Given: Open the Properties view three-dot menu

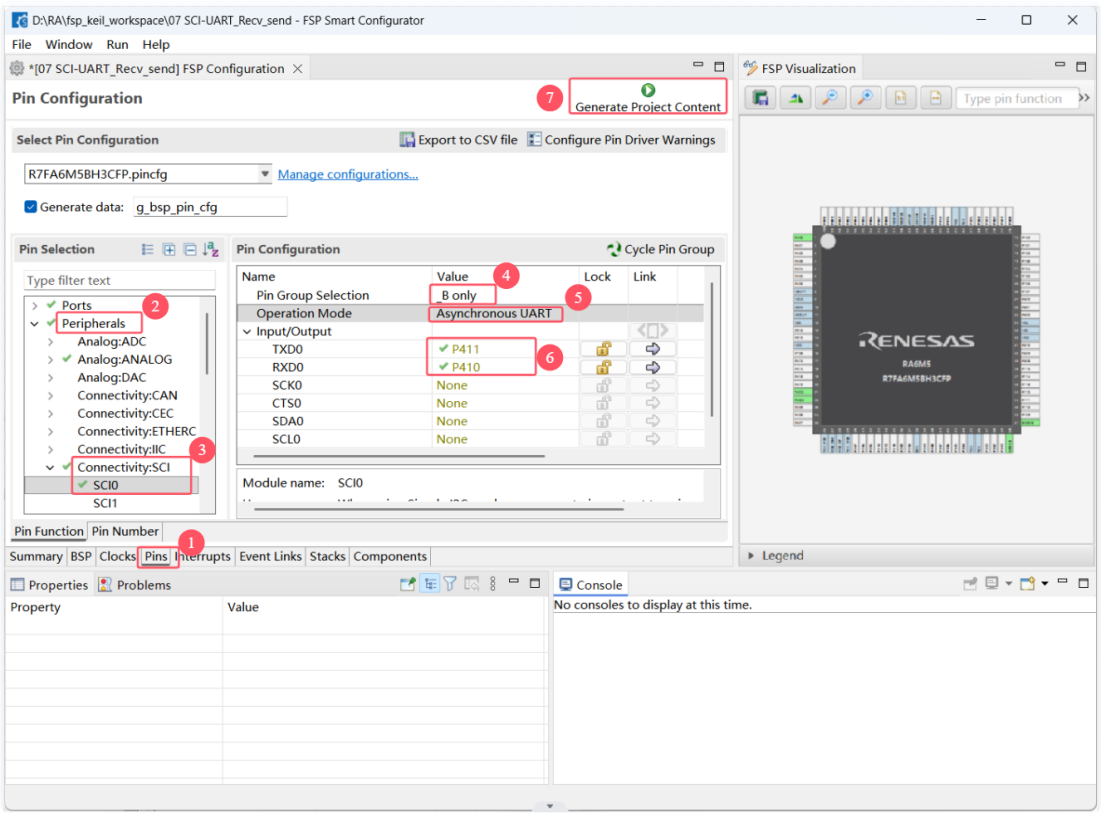Looking at the screenshot, I should click(493, 583).
